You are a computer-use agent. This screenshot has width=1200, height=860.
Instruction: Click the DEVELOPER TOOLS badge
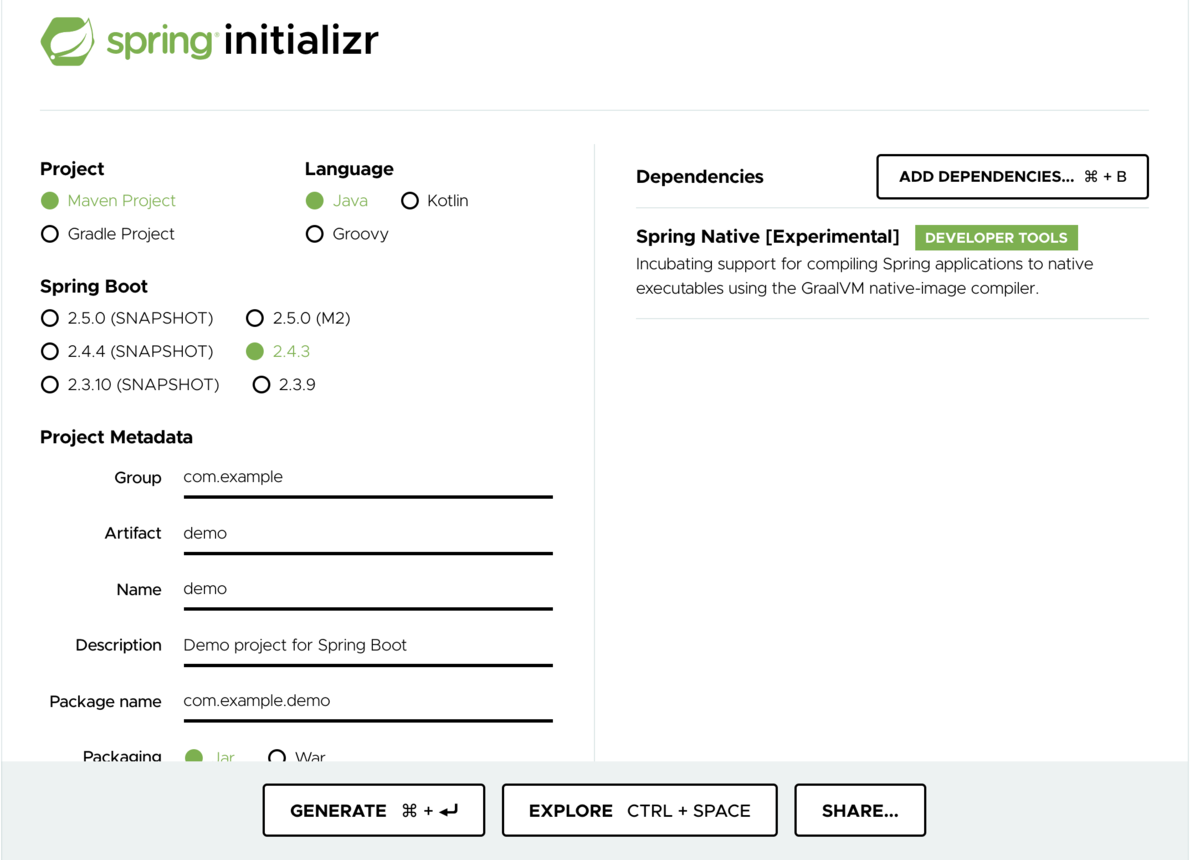pos(996,237)
